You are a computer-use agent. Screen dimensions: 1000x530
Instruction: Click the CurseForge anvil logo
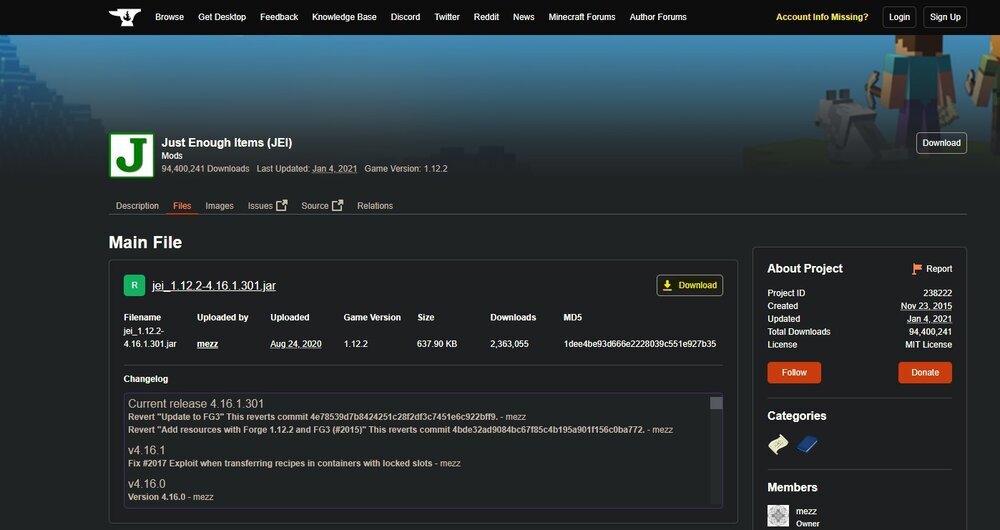click(x=125, y=17)
